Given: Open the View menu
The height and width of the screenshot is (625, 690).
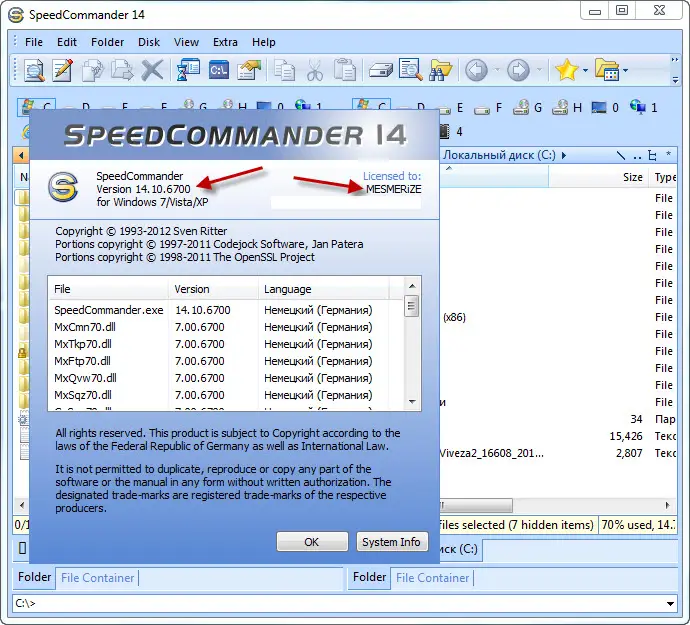Looking at the screenshot, I should (186, 42).
